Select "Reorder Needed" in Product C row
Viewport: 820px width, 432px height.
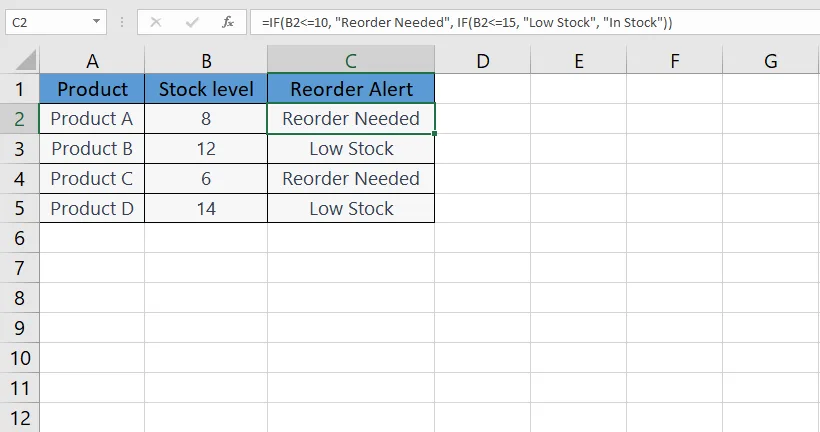click(x=351, y=179)
